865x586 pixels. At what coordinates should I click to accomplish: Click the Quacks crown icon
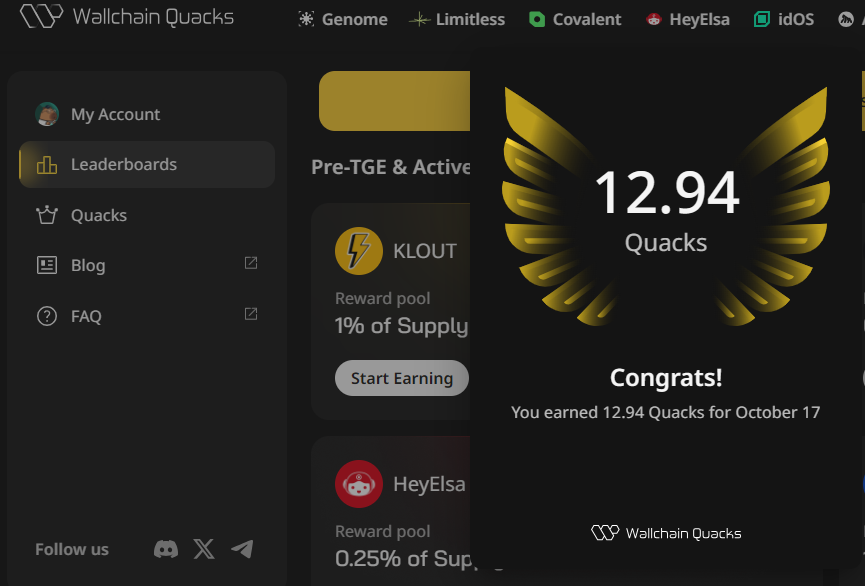point(47,215)
